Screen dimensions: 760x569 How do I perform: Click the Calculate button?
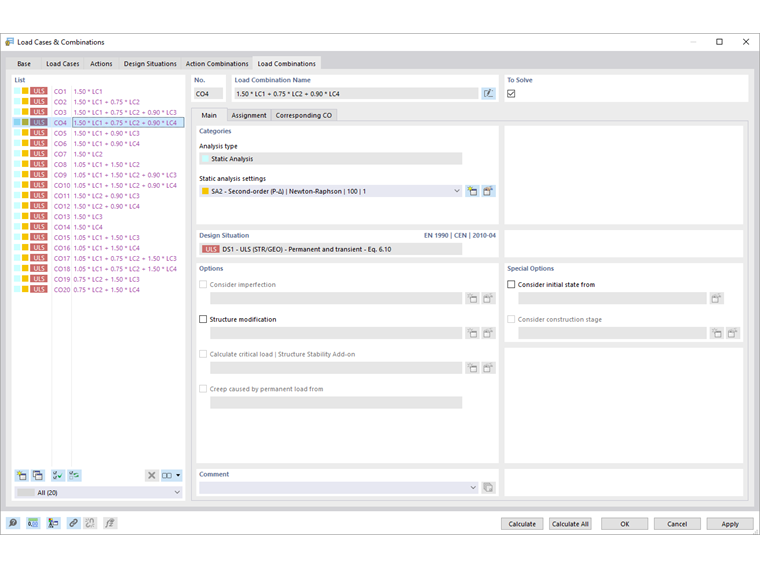coord(522,524)
